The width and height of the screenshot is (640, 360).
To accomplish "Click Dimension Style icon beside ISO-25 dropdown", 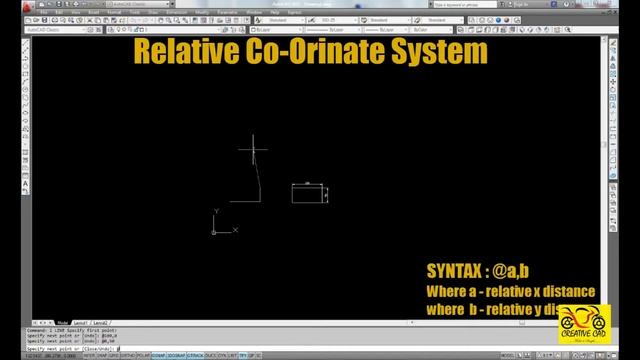I will pos(311,20).
